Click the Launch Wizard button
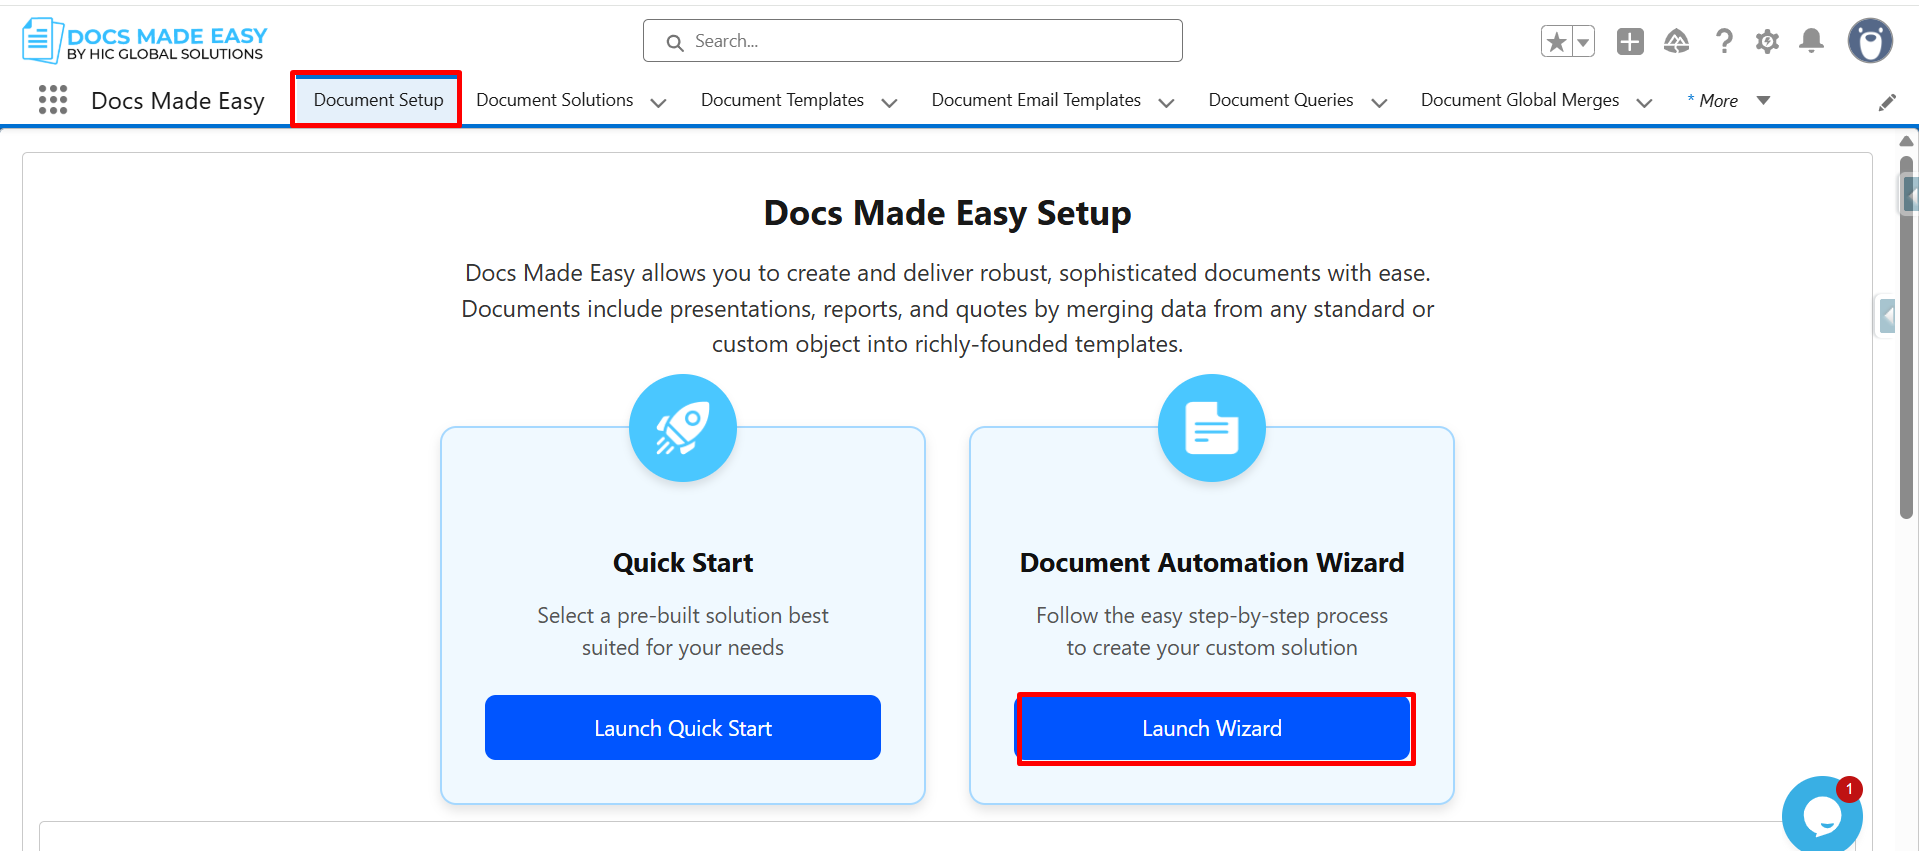Screen dimensions: 1919x851 click(x=1214, y=728)
